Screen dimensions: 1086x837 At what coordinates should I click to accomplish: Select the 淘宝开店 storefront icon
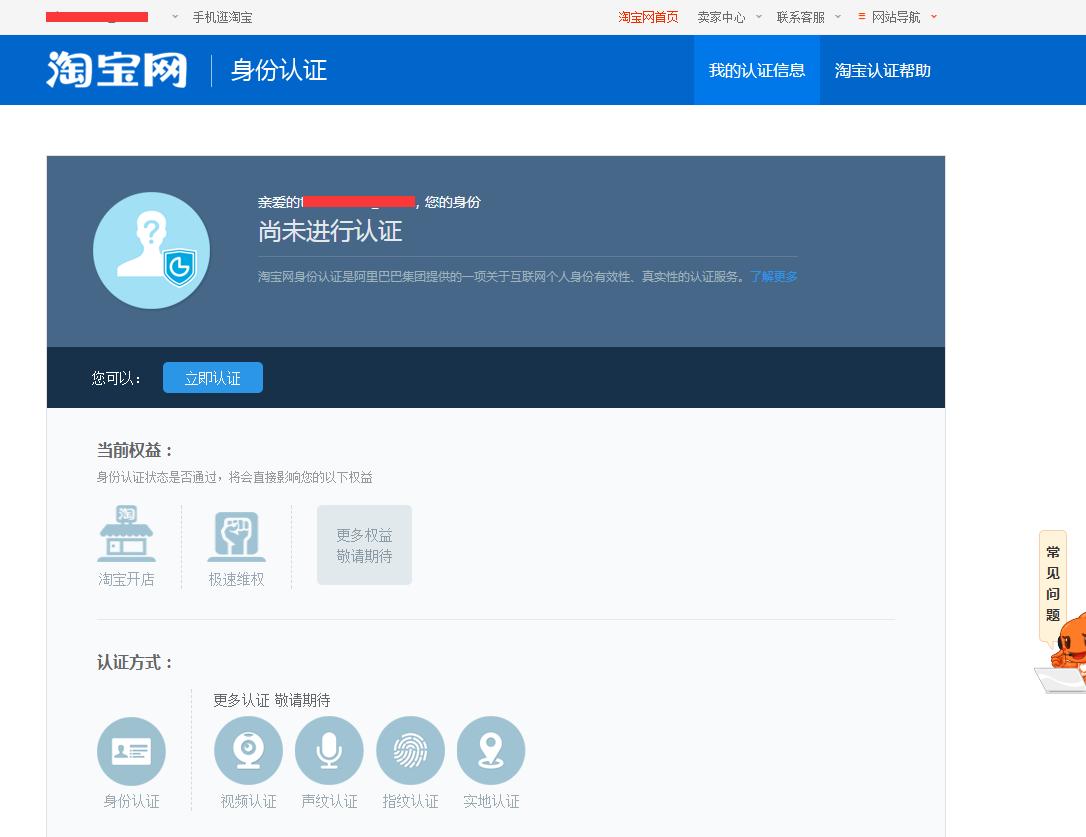pos(126,536)
